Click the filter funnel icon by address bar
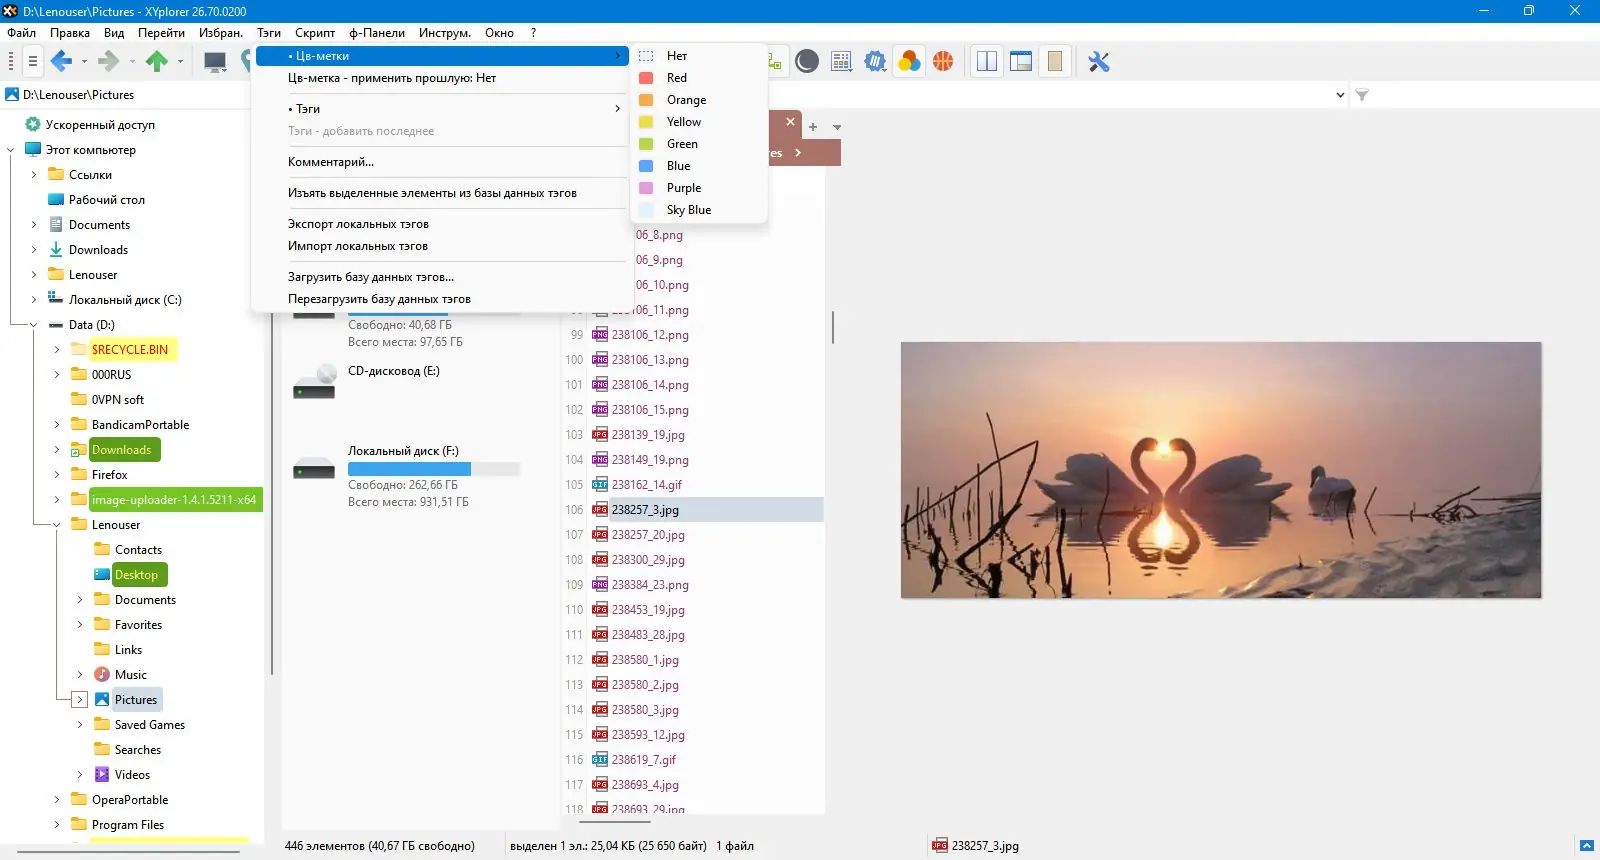Screen dimensions: 1600x860 click(1362, 95)
